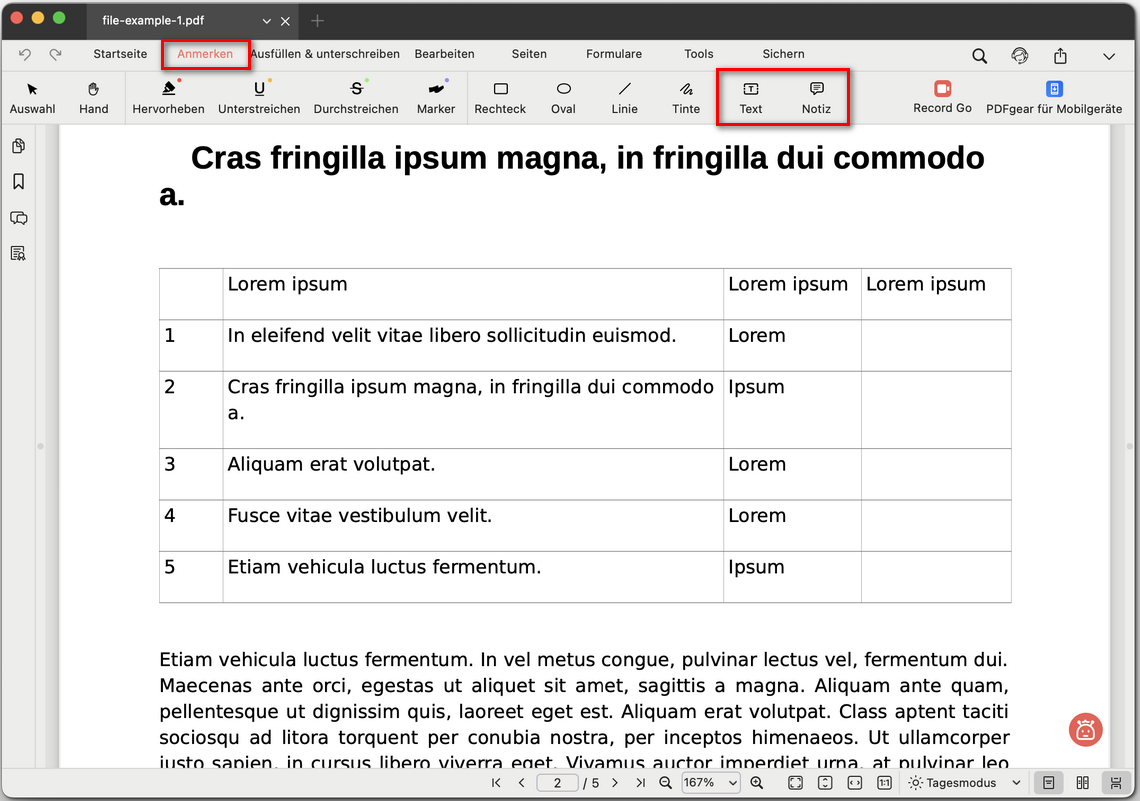Open the bookmarks panel in sidebar
Image resolution: width=1140 pixels, height=801 pixels.
click(x=18, y=182)
